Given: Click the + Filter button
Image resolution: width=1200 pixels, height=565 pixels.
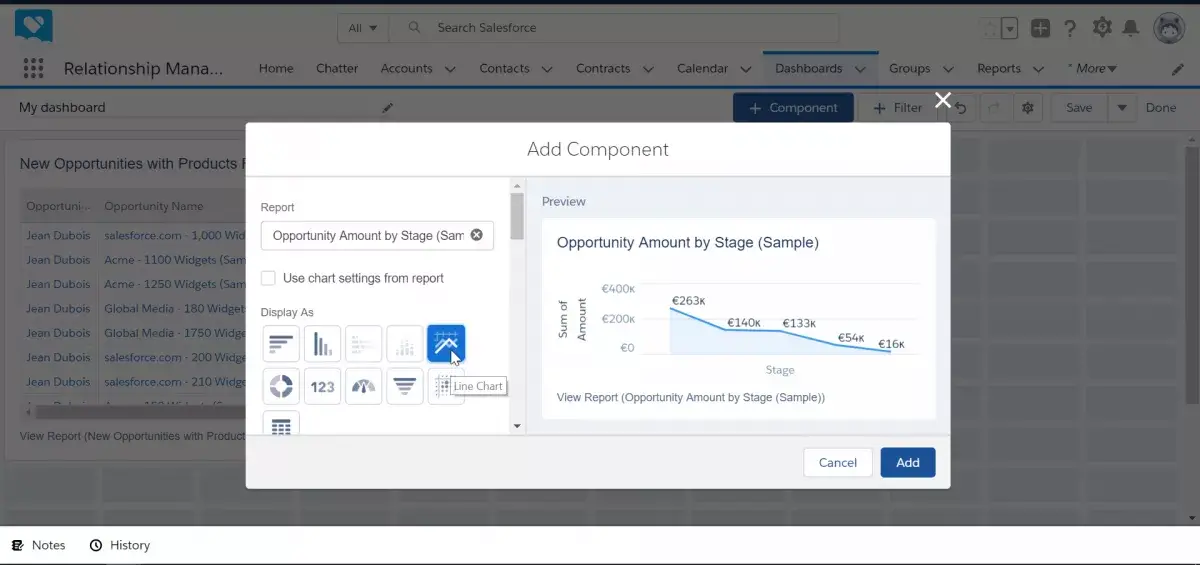Looking at the screenshot, I should pos(897,108).
